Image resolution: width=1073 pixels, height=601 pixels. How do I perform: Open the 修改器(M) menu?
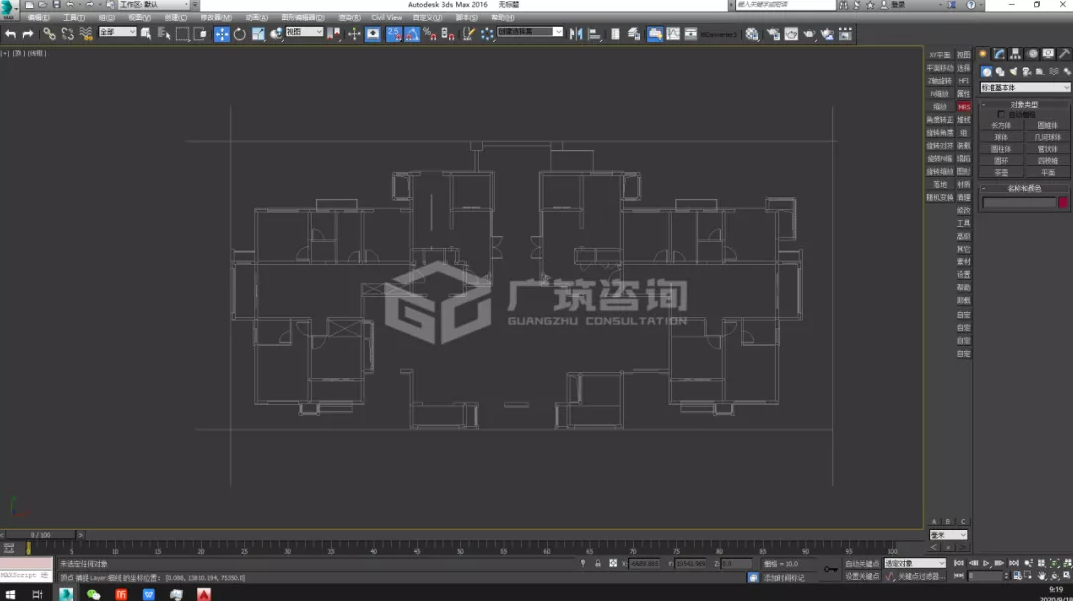pyautogui.click(x=216, y=18)
